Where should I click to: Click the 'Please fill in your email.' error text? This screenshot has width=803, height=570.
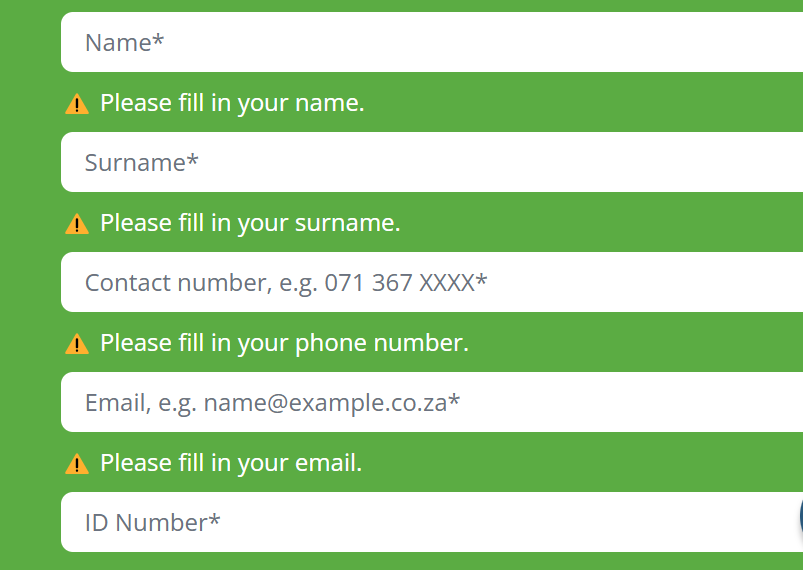pos(231,463)
